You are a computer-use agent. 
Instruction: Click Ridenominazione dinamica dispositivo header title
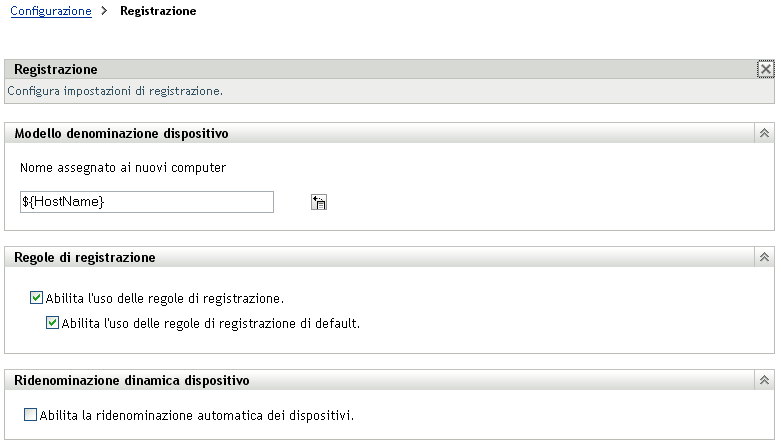click(x=132, y=381)
